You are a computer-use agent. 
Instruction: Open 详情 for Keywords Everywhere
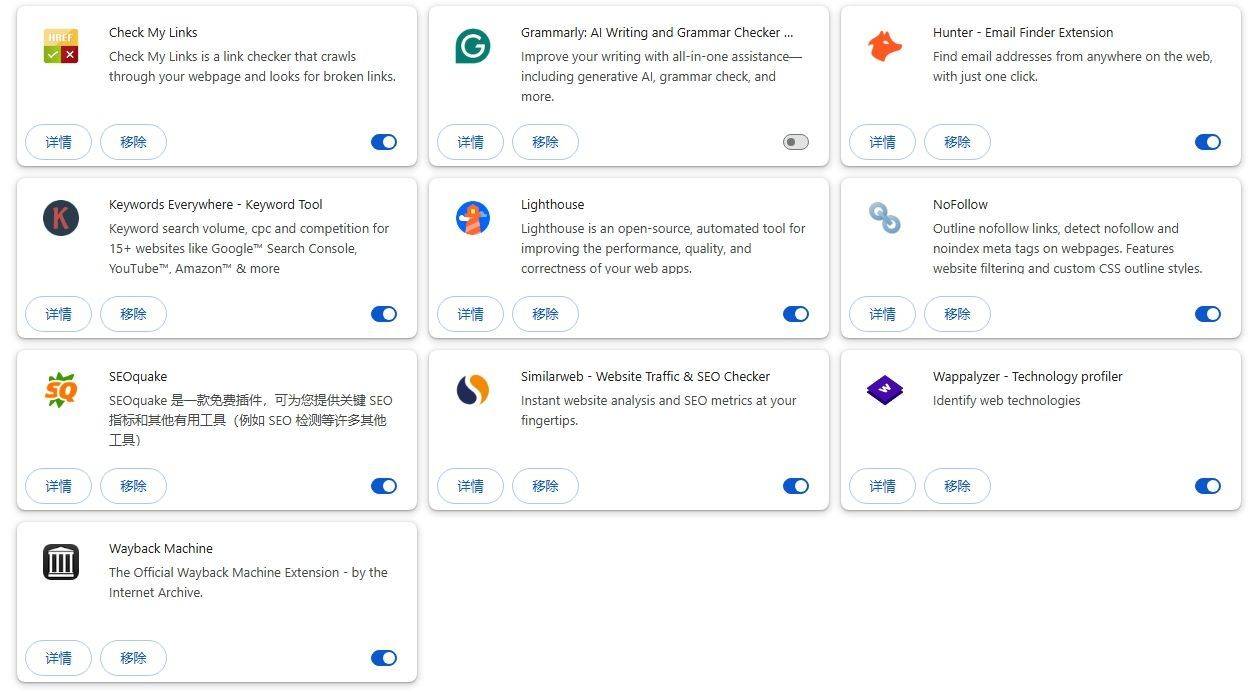point(58,314)
